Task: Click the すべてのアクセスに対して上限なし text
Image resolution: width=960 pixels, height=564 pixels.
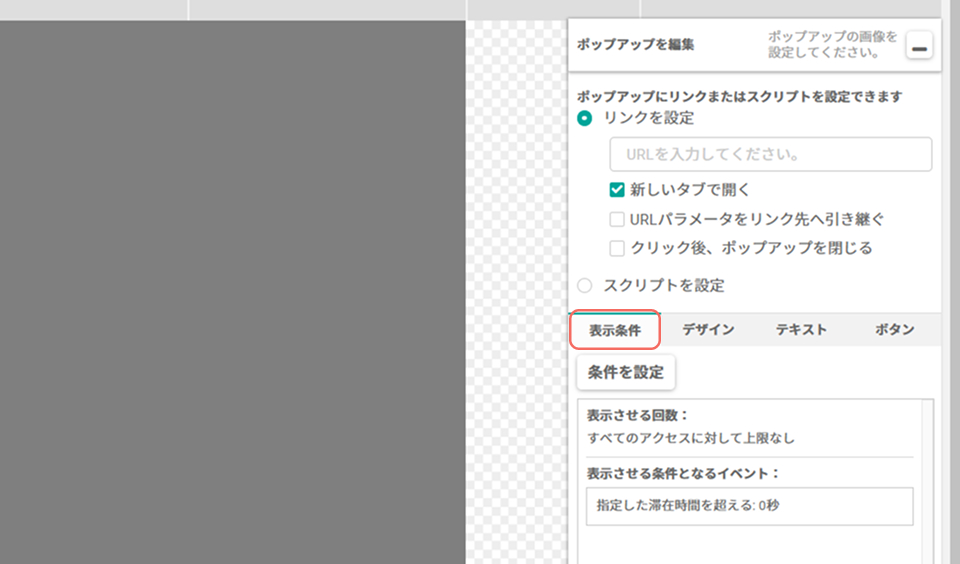Action: click(691, 438)
